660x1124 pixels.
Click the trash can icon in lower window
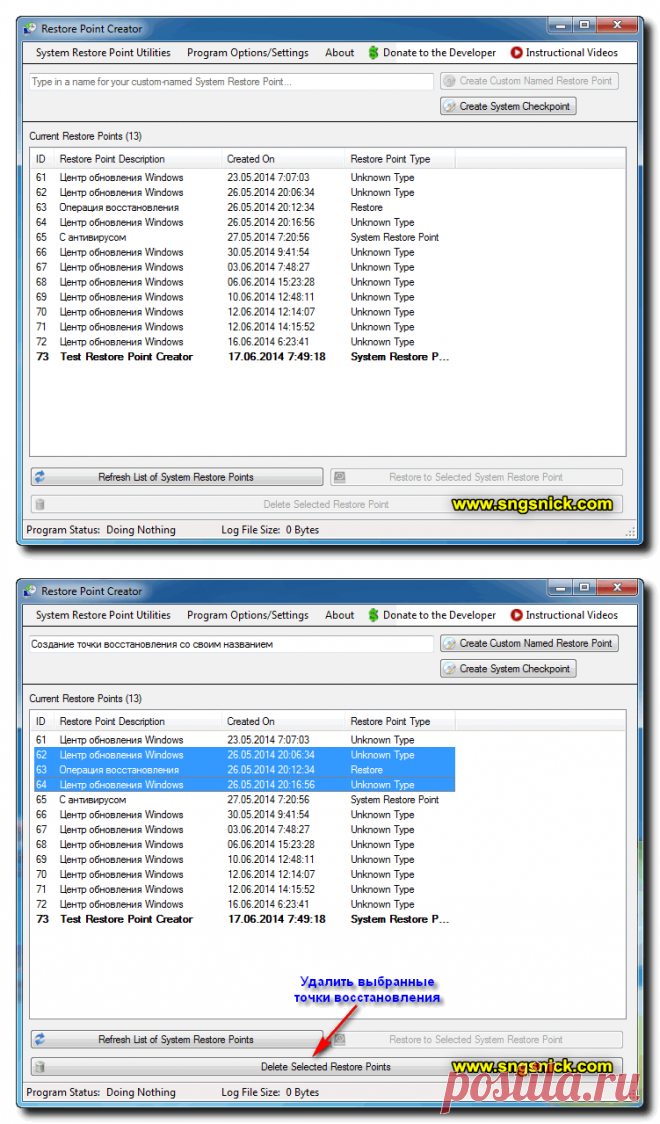tap(40, 1067)
